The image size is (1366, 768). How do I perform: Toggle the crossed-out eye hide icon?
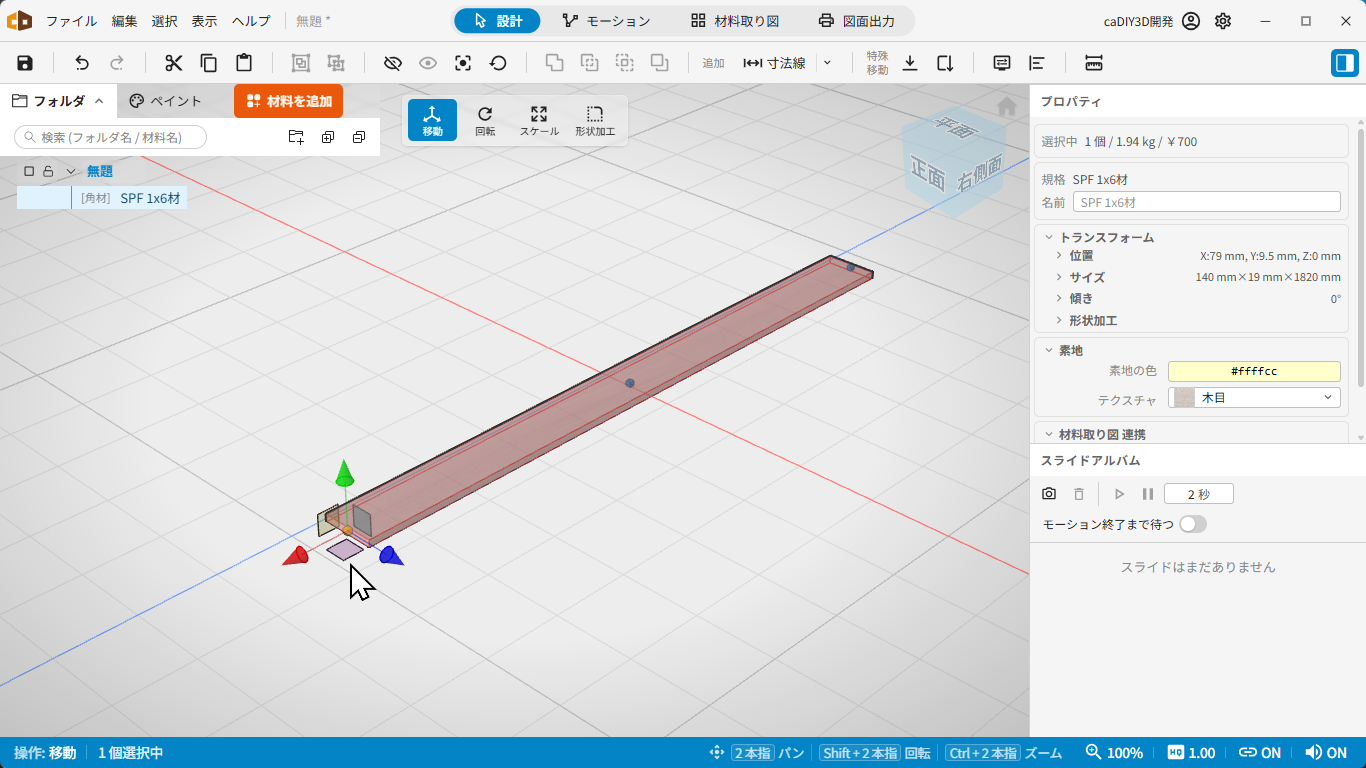point(393,63)
